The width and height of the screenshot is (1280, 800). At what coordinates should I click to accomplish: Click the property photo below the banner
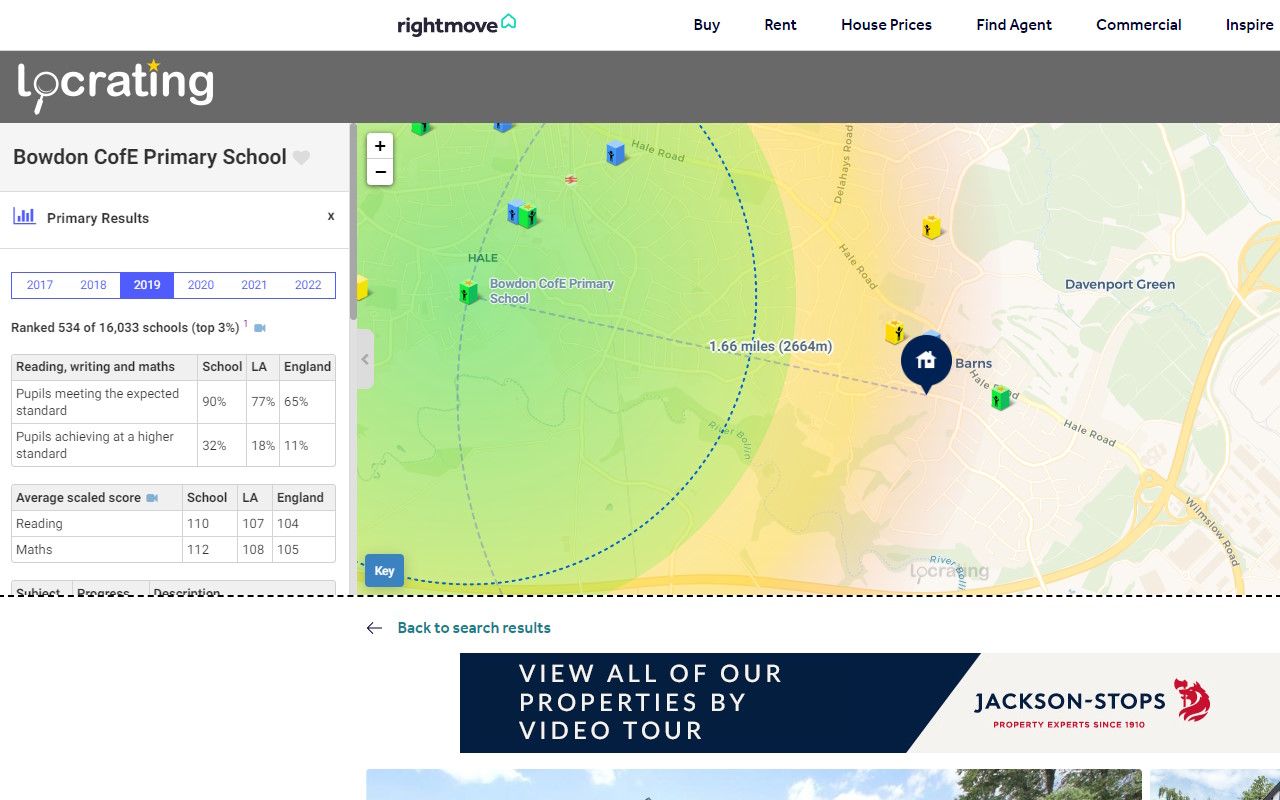[754, 784]
